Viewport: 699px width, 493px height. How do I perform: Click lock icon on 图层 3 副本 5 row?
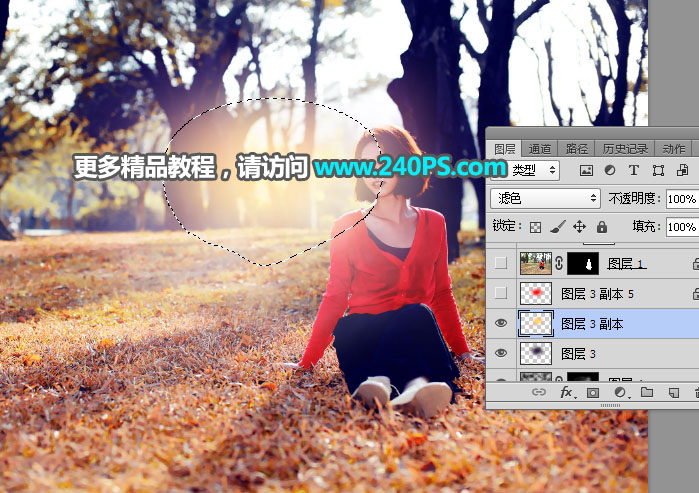tap(695, 294)
